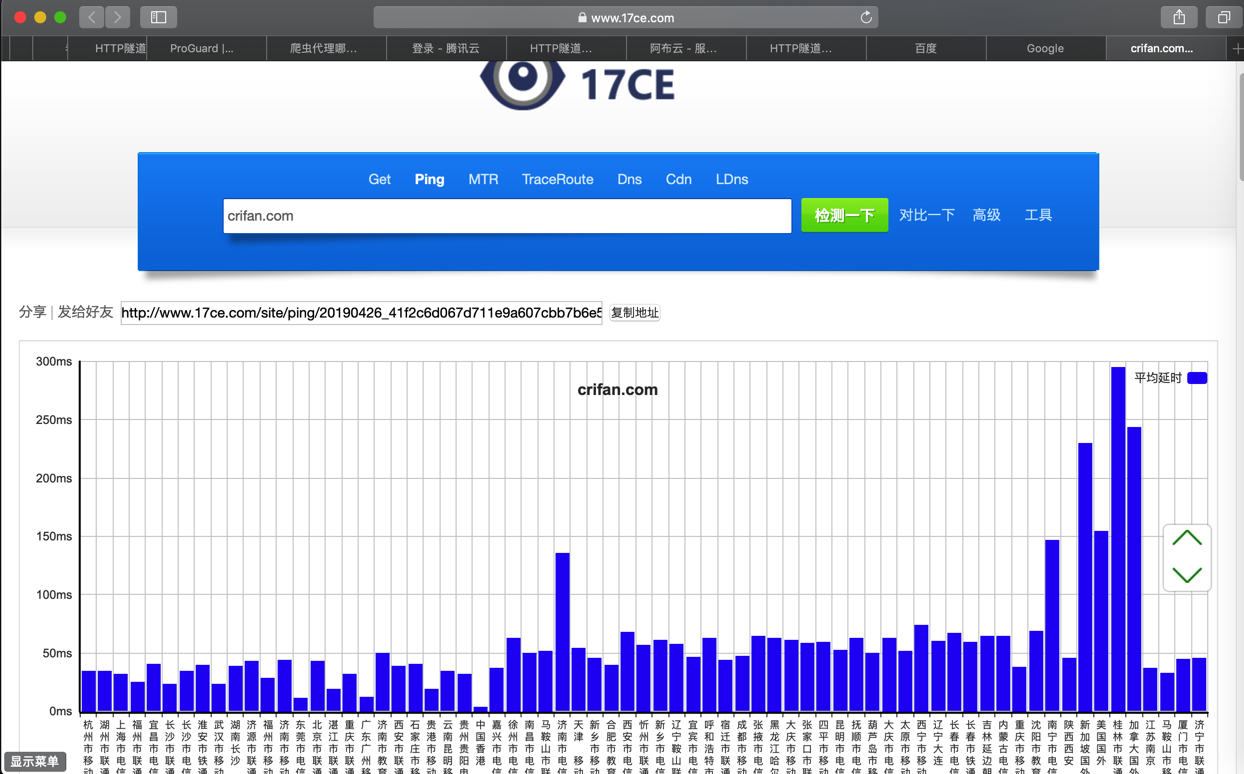Image resolution: width=1244 pixels, height=774 pixels.
Task: Select the TraceRoute test mode
Action: click(x=557, y=179)
